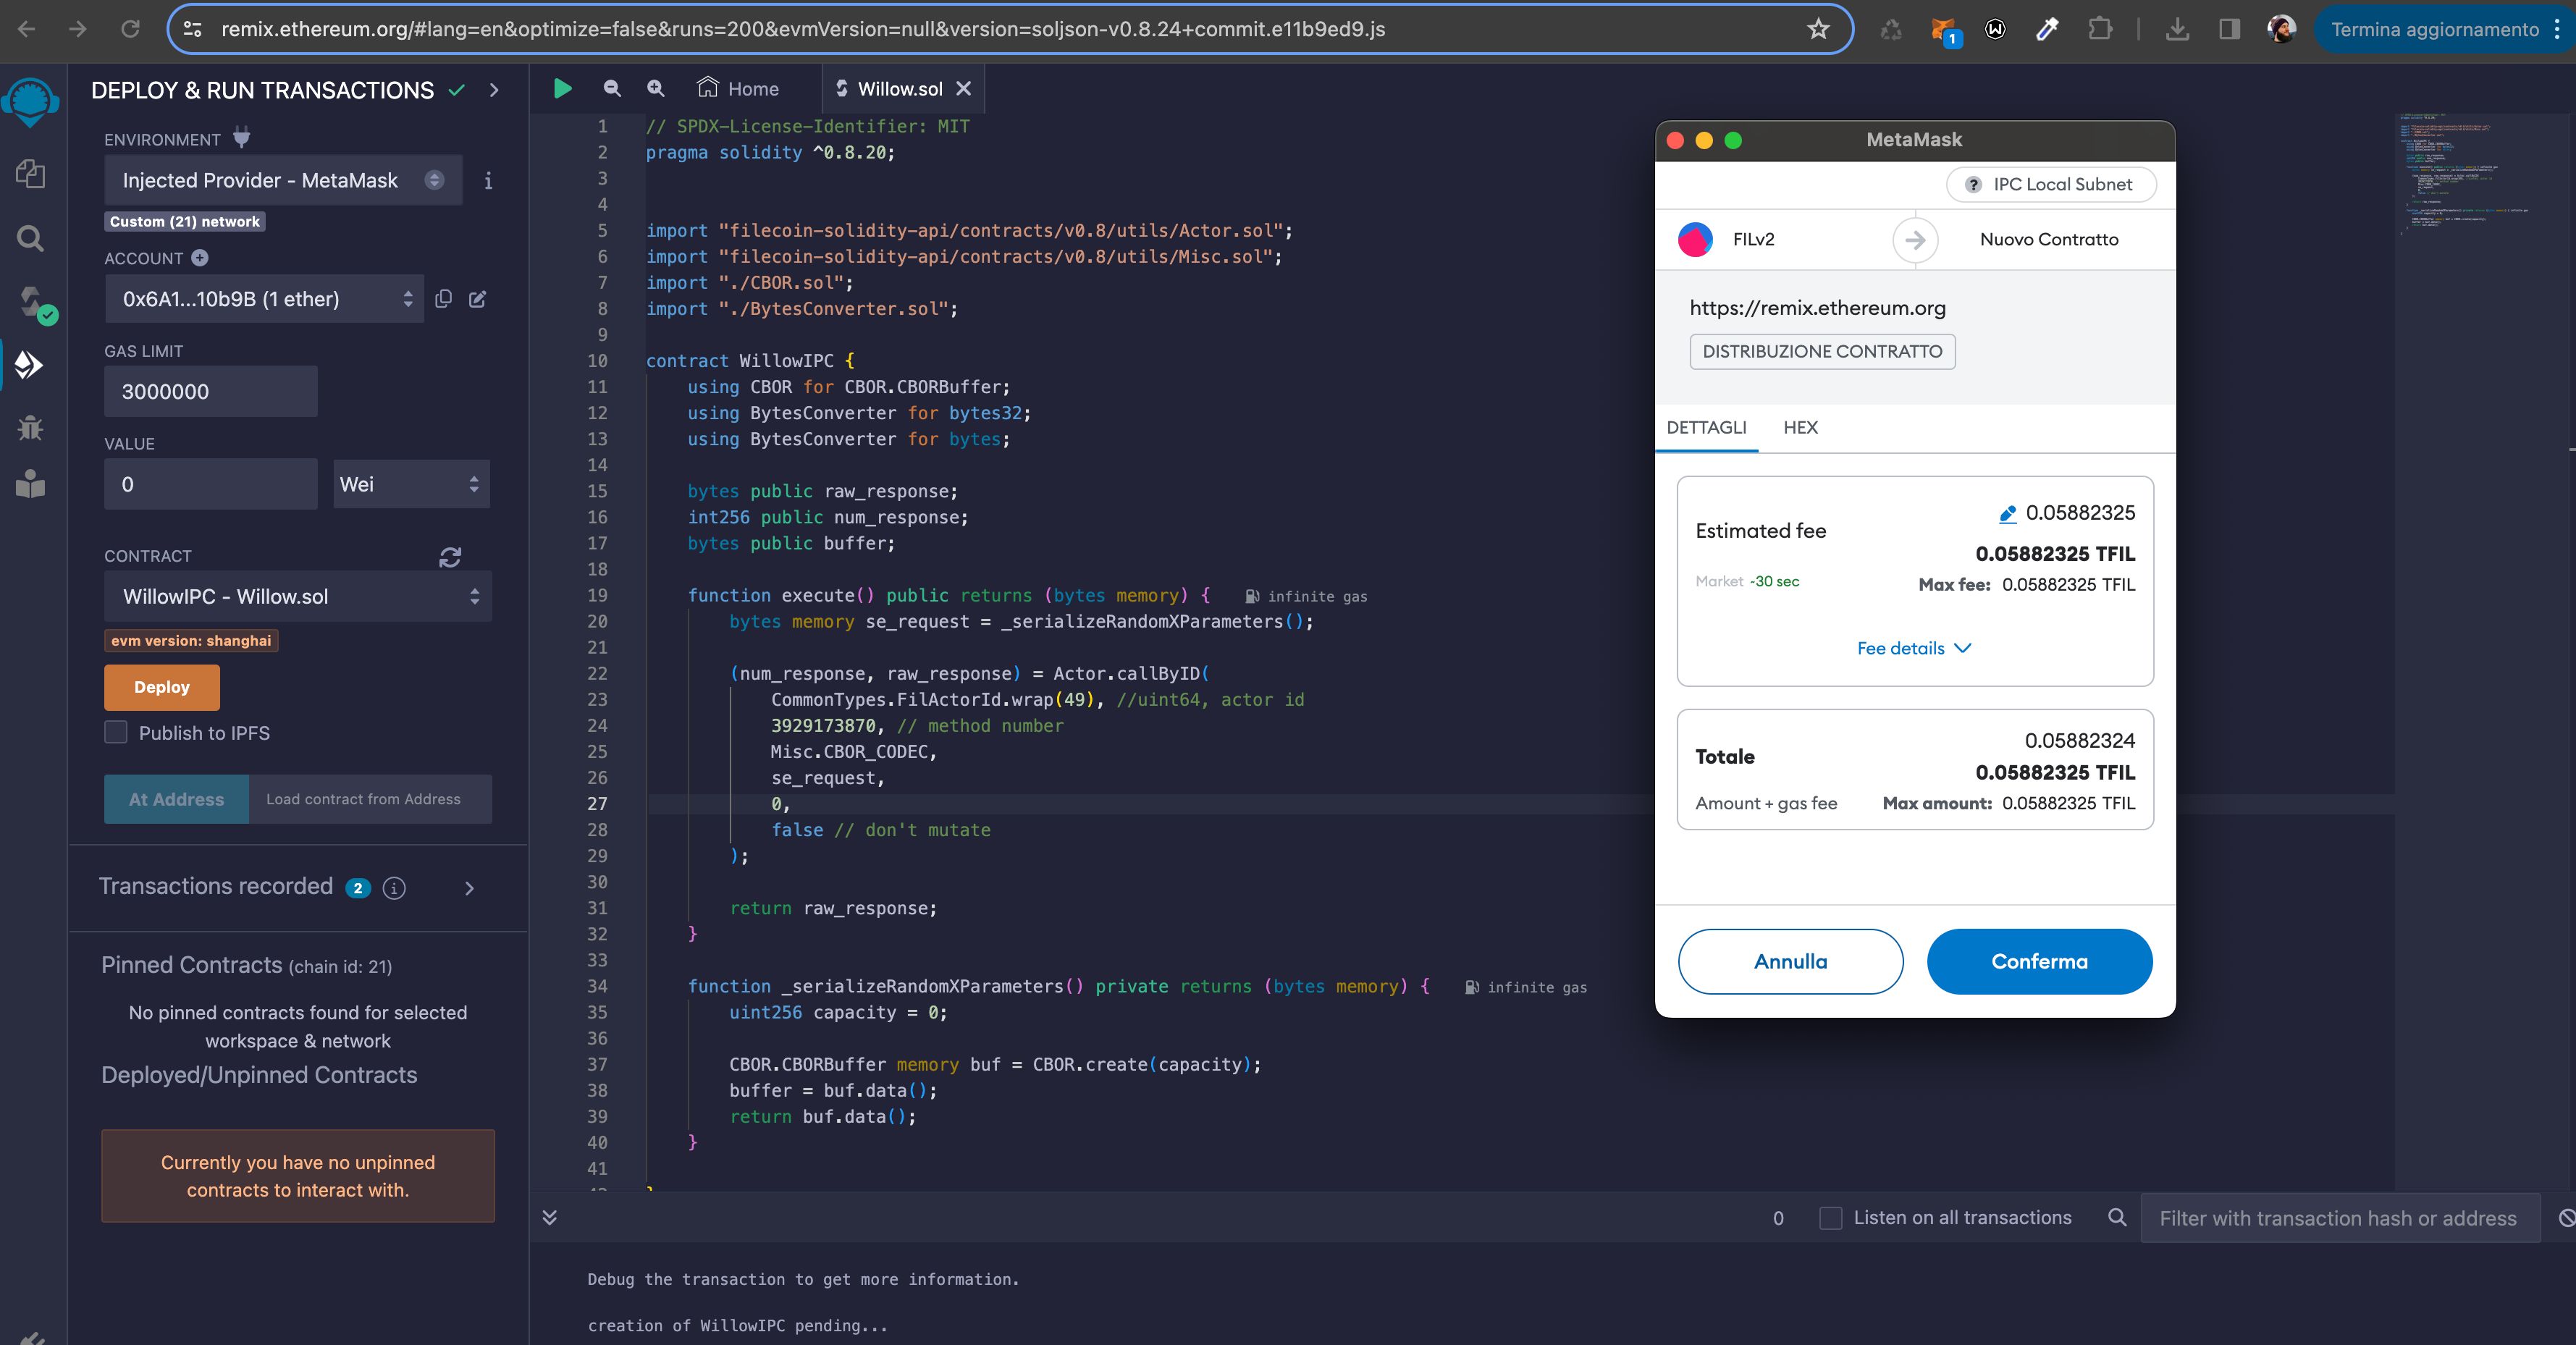The height and width of the screenshot is (1345, 2576).
Task: Click Annulla to reject transaction
Action: [x=1790, y=961]
